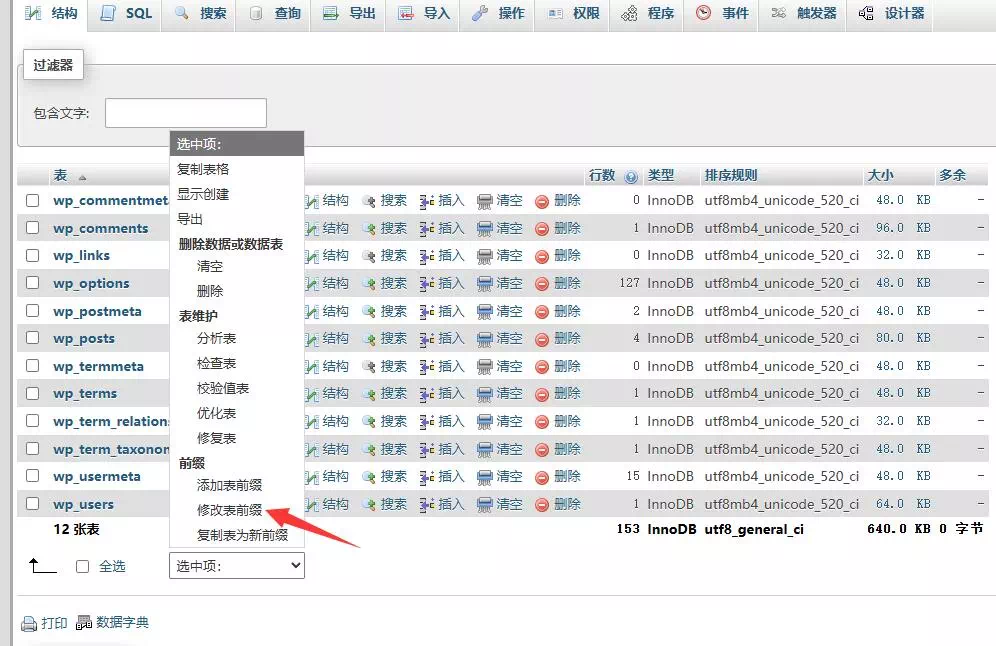Sort by the 大小 column header

click(880, 175)
